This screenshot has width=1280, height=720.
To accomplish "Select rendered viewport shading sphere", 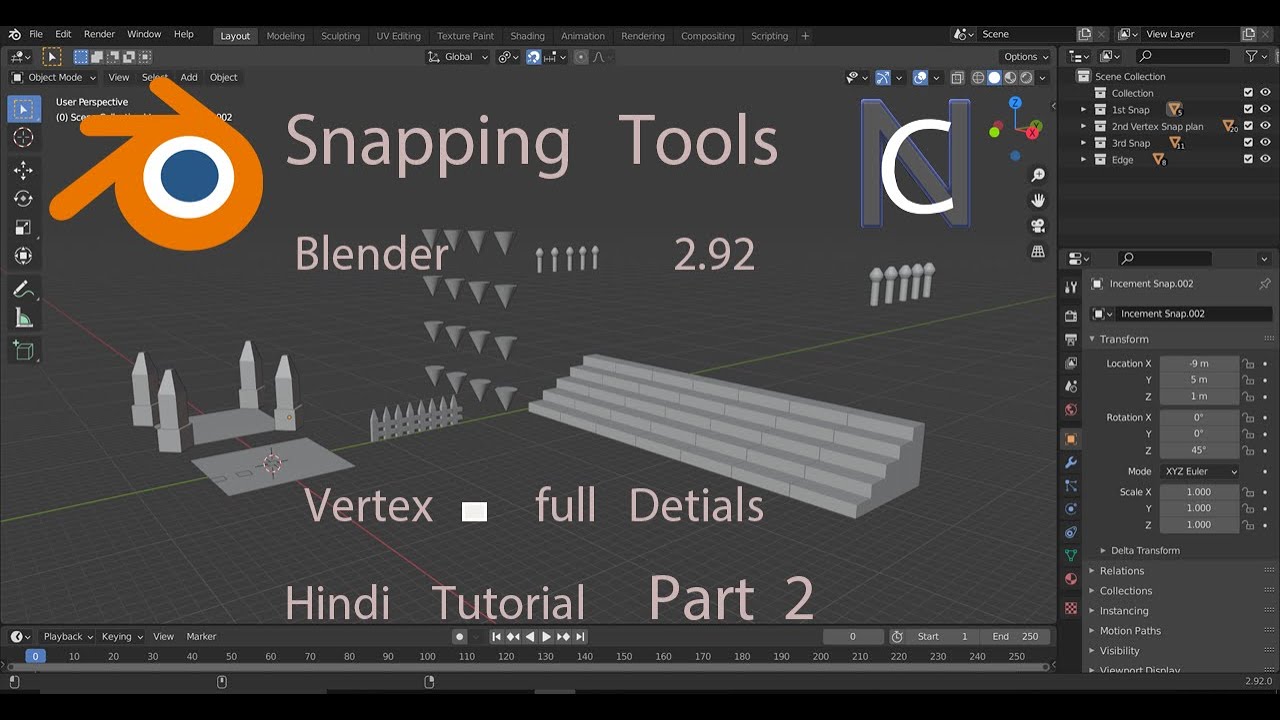I will (x=1027, y=77).
